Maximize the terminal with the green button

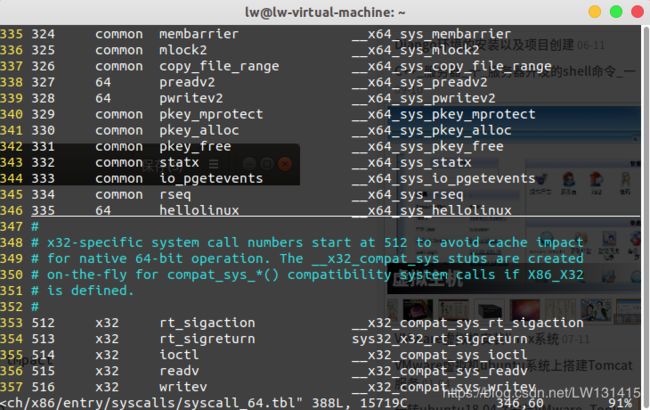click(616, 12)
